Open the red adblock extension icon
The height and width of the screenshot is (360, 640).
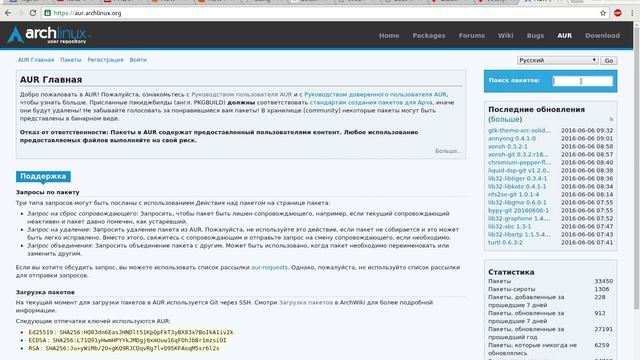(x=618, y=13)
